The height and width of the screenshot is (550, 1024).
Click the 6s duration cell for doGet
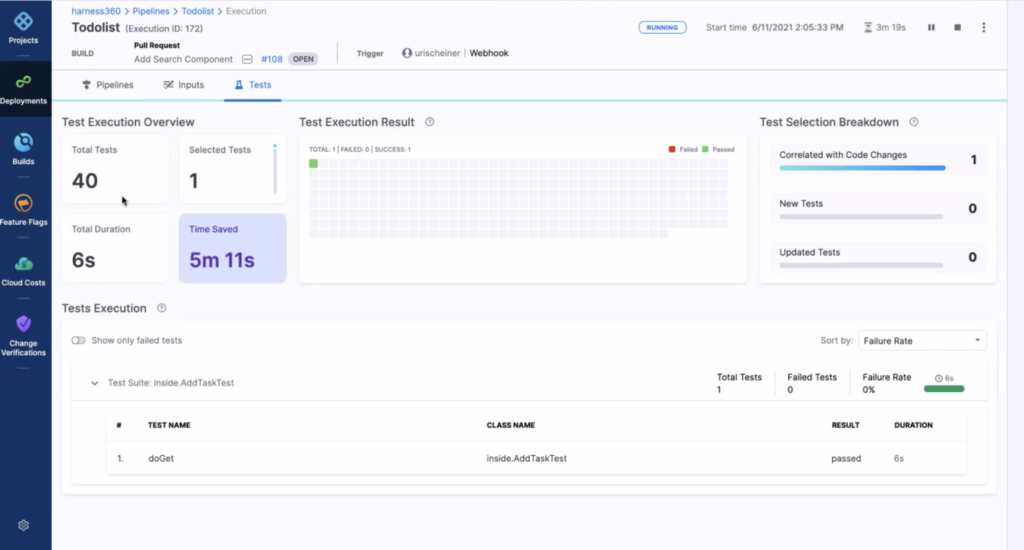coord(899,459)
